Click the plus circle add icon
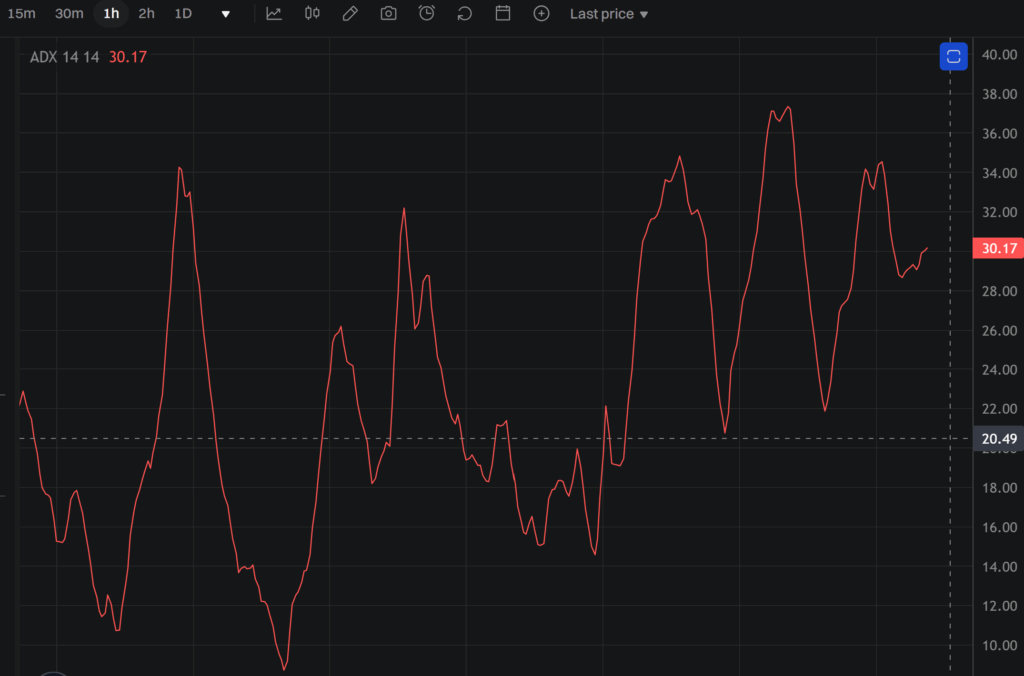Image resolution: width=1024 pixels, height=676 pixels. 541,14
